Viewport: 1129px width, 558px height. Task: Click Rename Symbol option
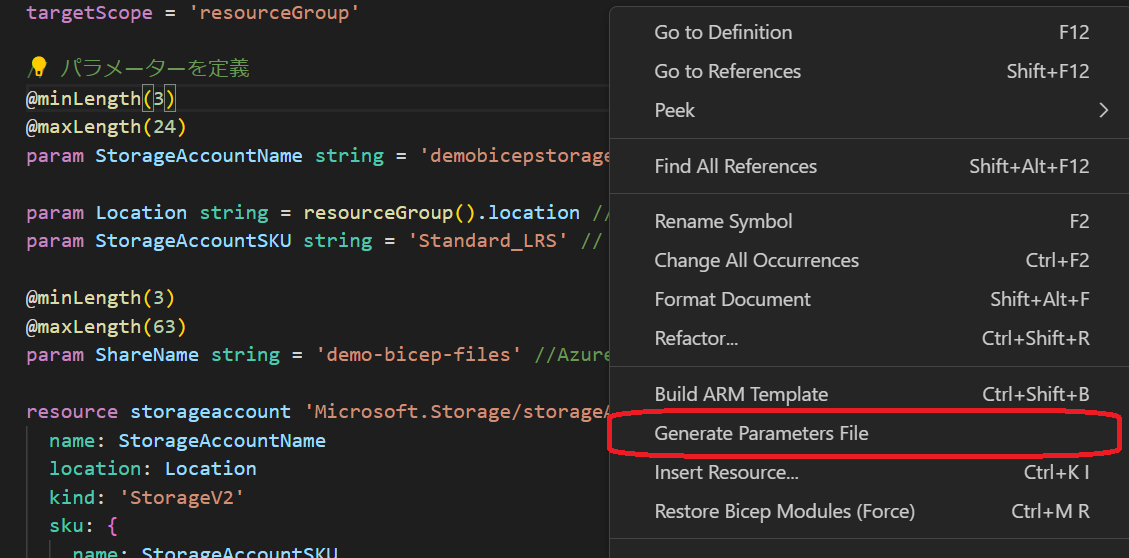tap(863, 221)
